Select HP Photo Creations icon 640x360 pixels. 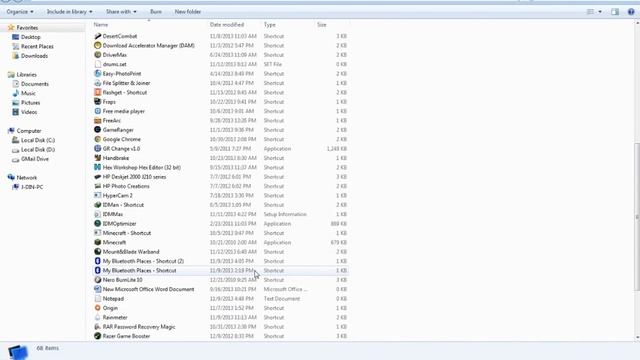[x=98, y=187]
